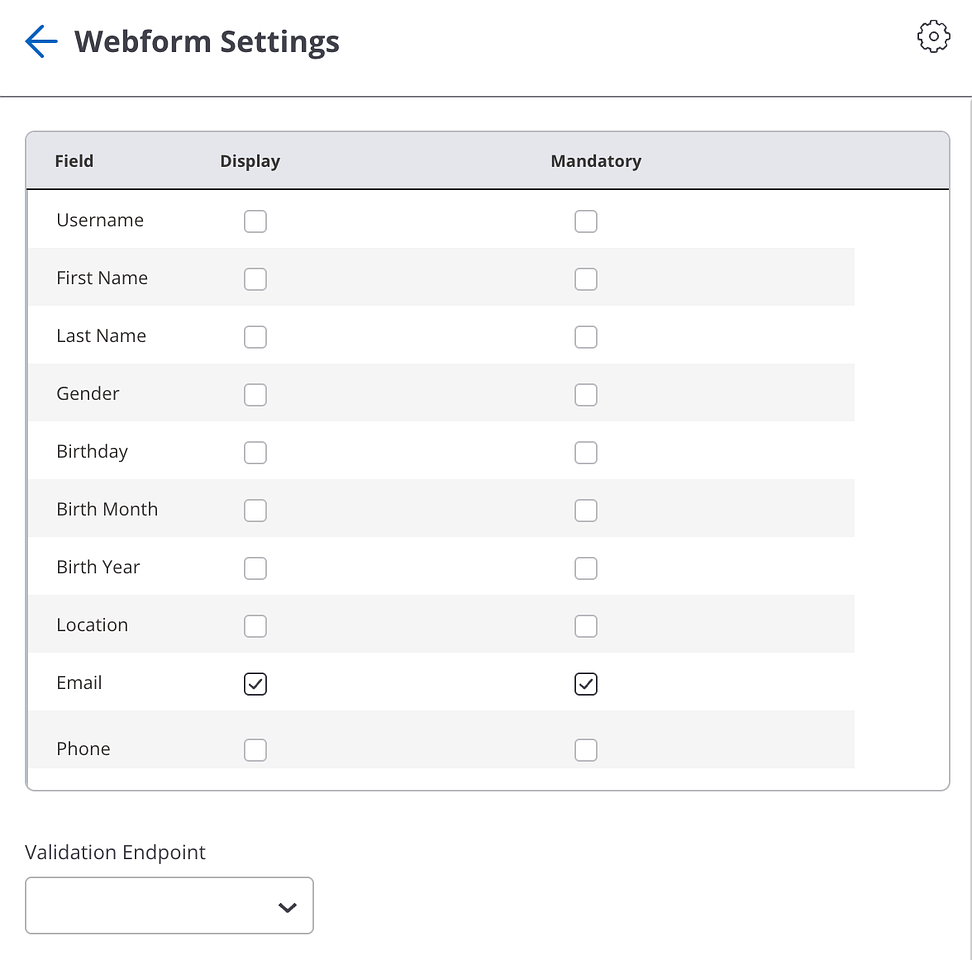Toggle Birth Month Display checkbox
The image size is (972, 960).
point(255,511)
